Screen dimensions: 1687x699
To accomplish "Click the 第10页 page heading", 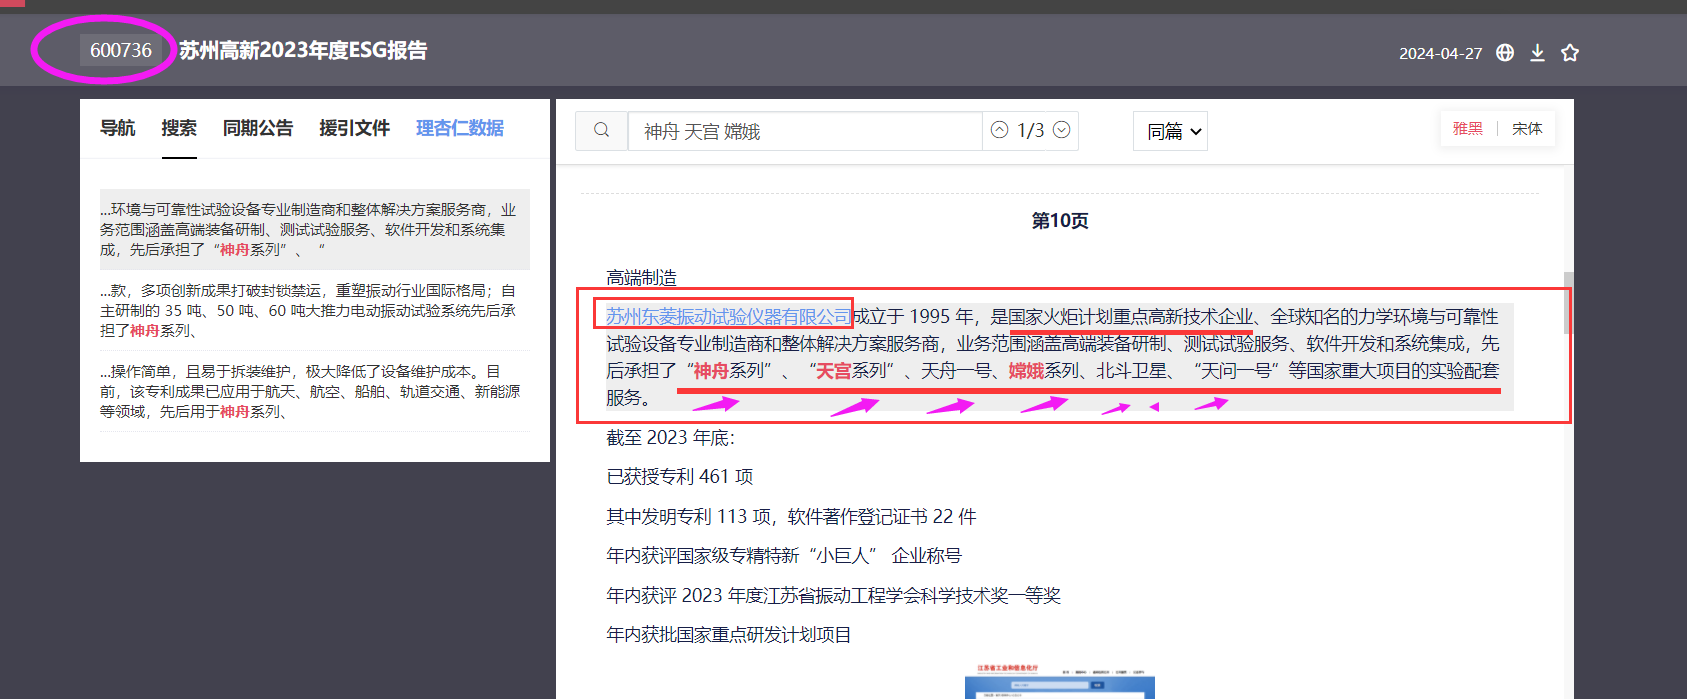I will click(x=1060, y=220).
